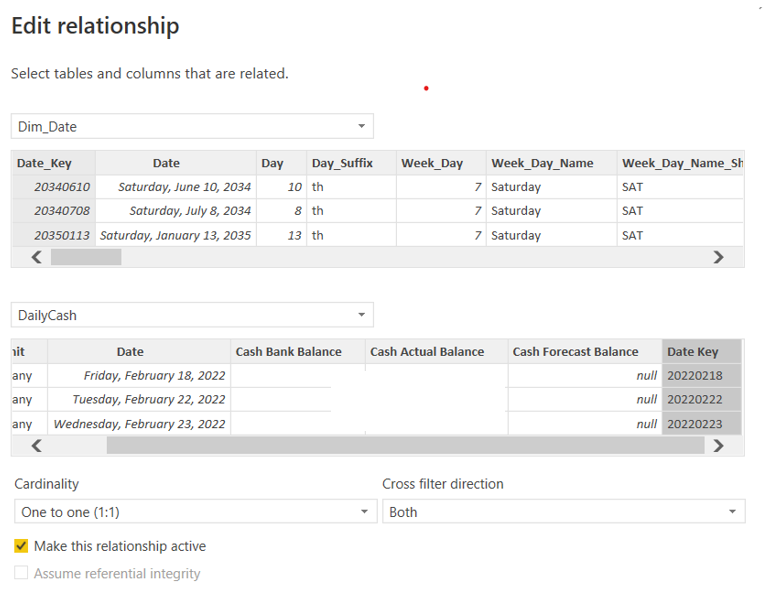Select the Week_Day_Name_Sh column header

click(x=680, y=163)
